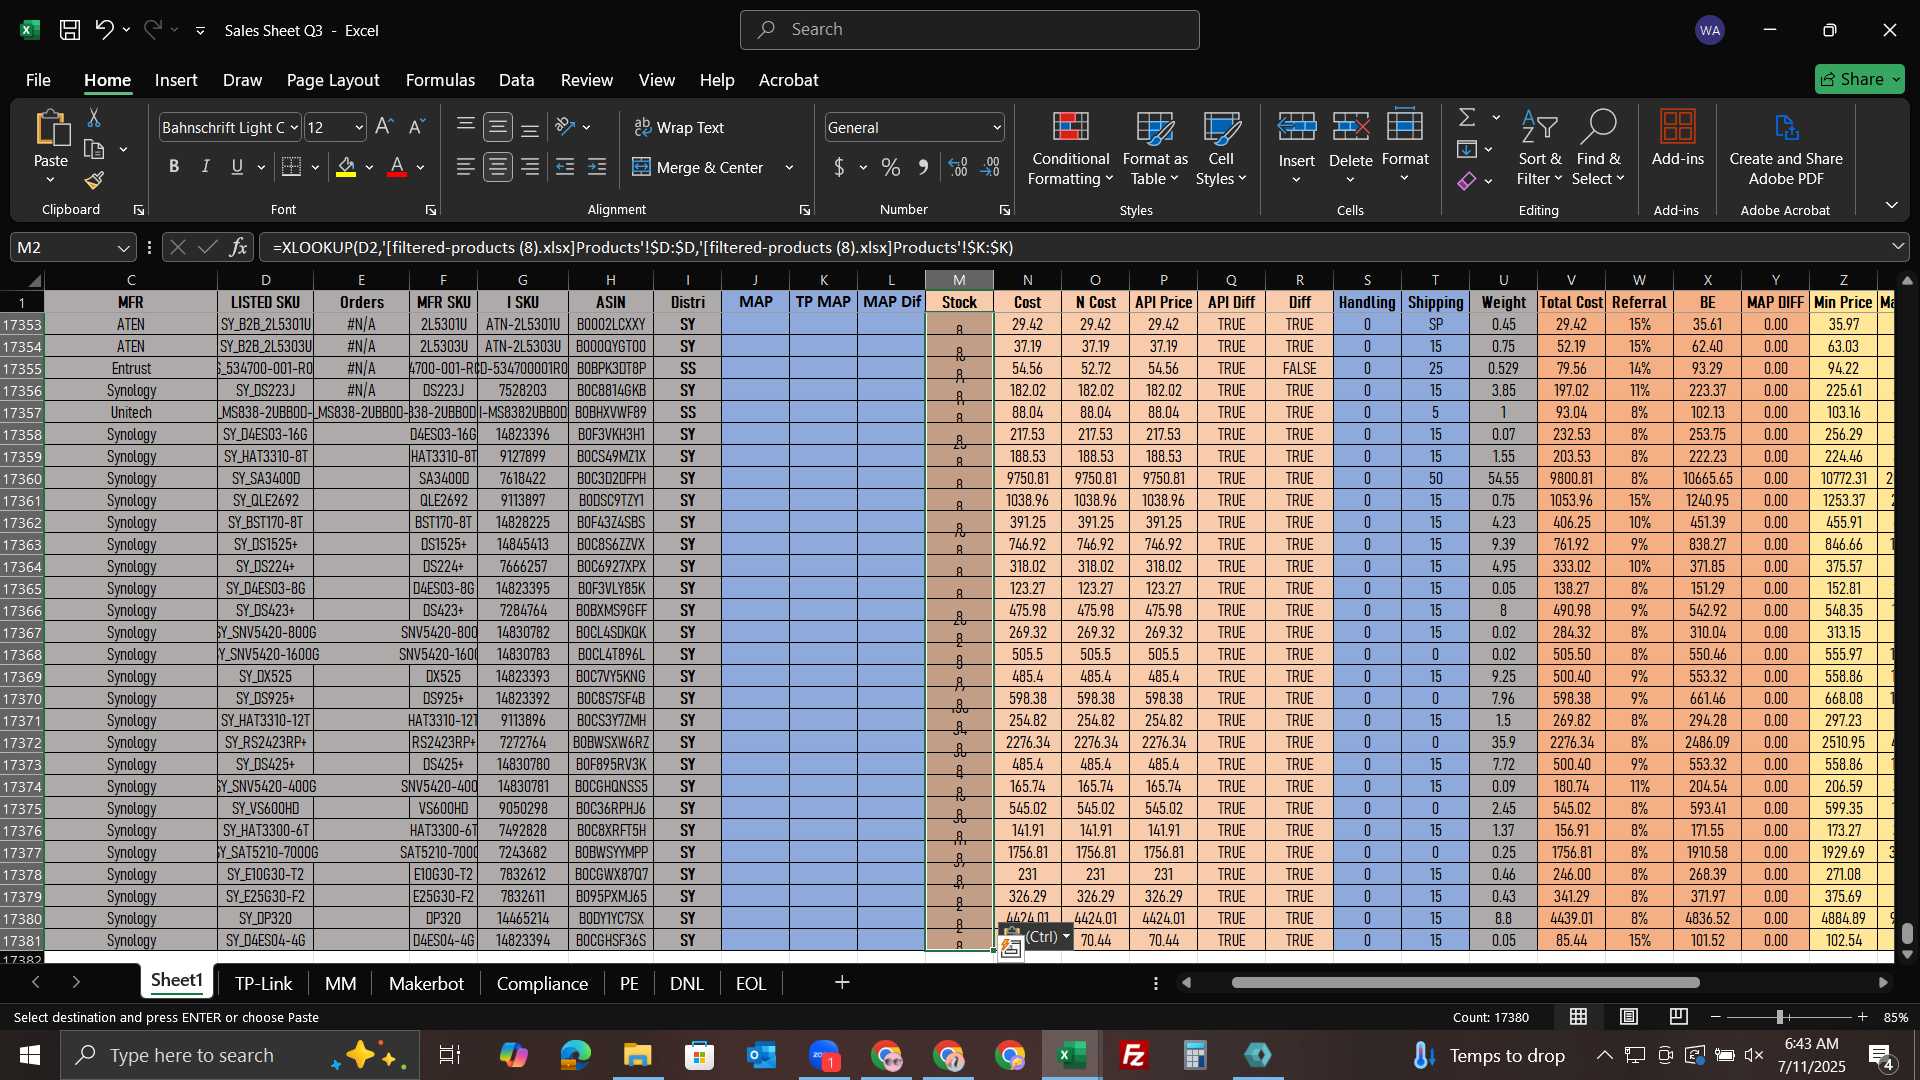Open the number format General dropdown
The width and height of the screenshot is (1920, 1080).
click(x=997, y=128)
